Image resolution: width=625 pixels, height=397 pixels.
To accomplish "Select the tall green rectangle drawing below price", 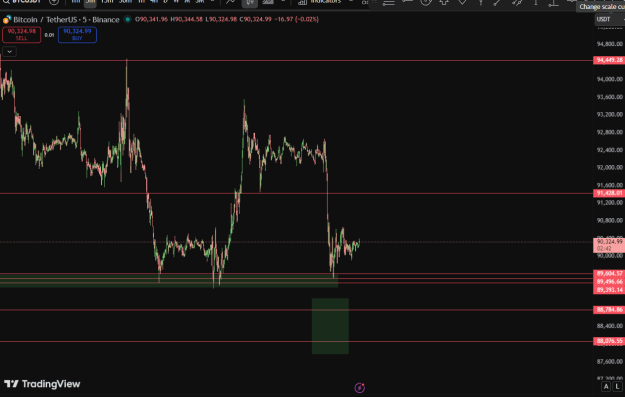I will tap(330, 326).
